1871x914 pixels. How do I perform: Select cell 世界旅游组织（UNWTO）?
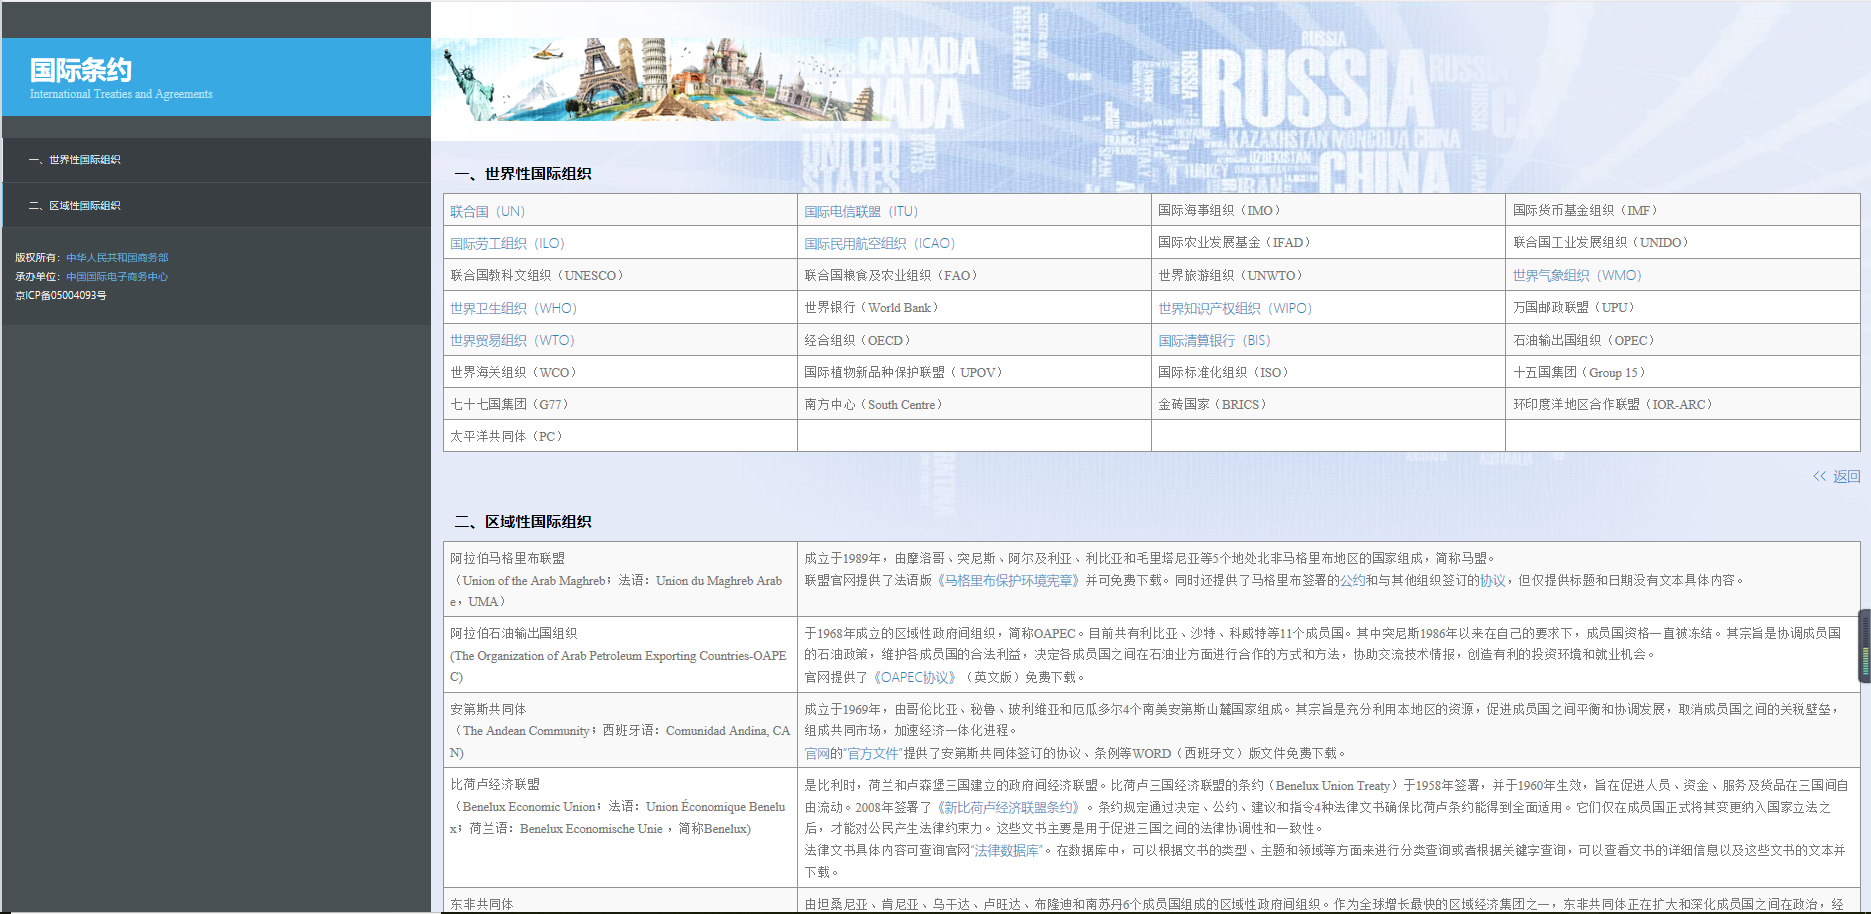(1328, 275)
